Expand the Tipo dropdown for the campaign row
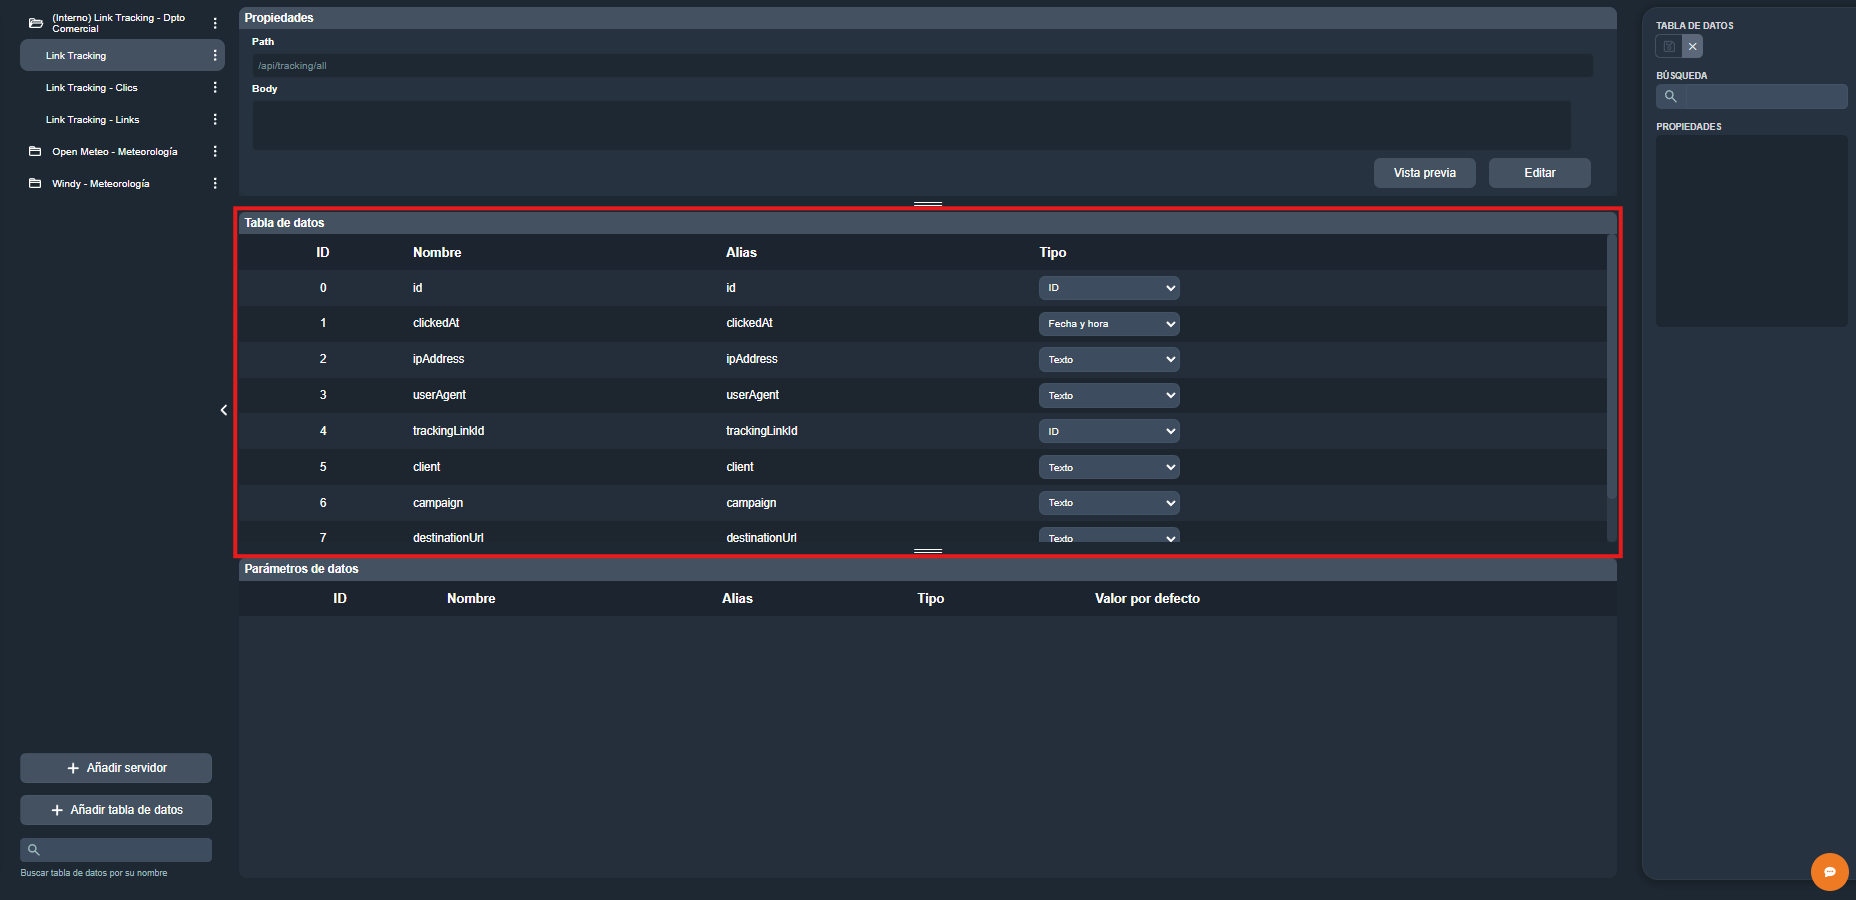This screenshot has width=1856, height=900. click(x=1108, y=503)
